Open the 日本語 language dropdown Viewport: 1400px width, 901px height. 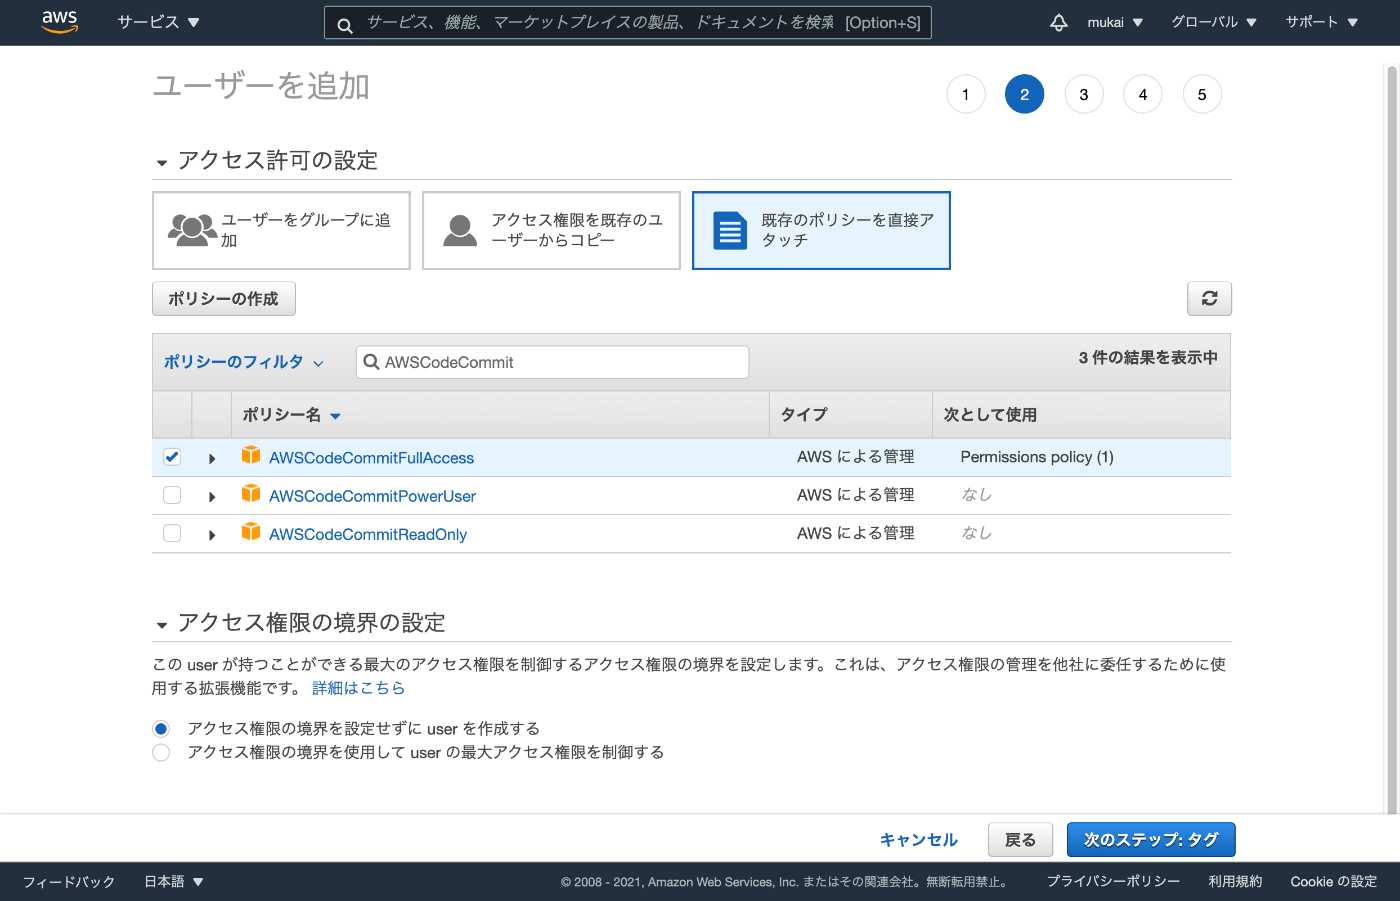click(x=174, y=882)
